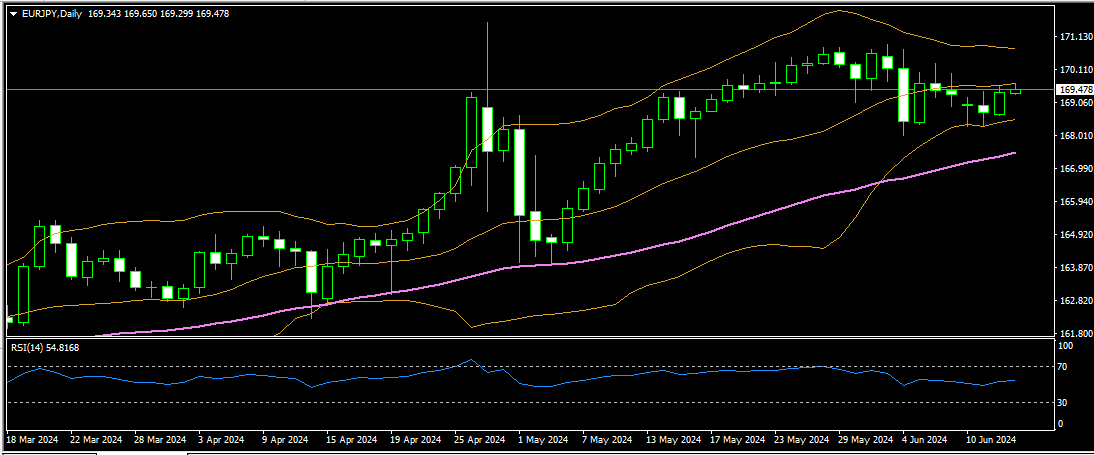Click the RSI scale value 70
Image resolution: width=1094 pixels, height=455 pixels.
tap(1064, 366)
